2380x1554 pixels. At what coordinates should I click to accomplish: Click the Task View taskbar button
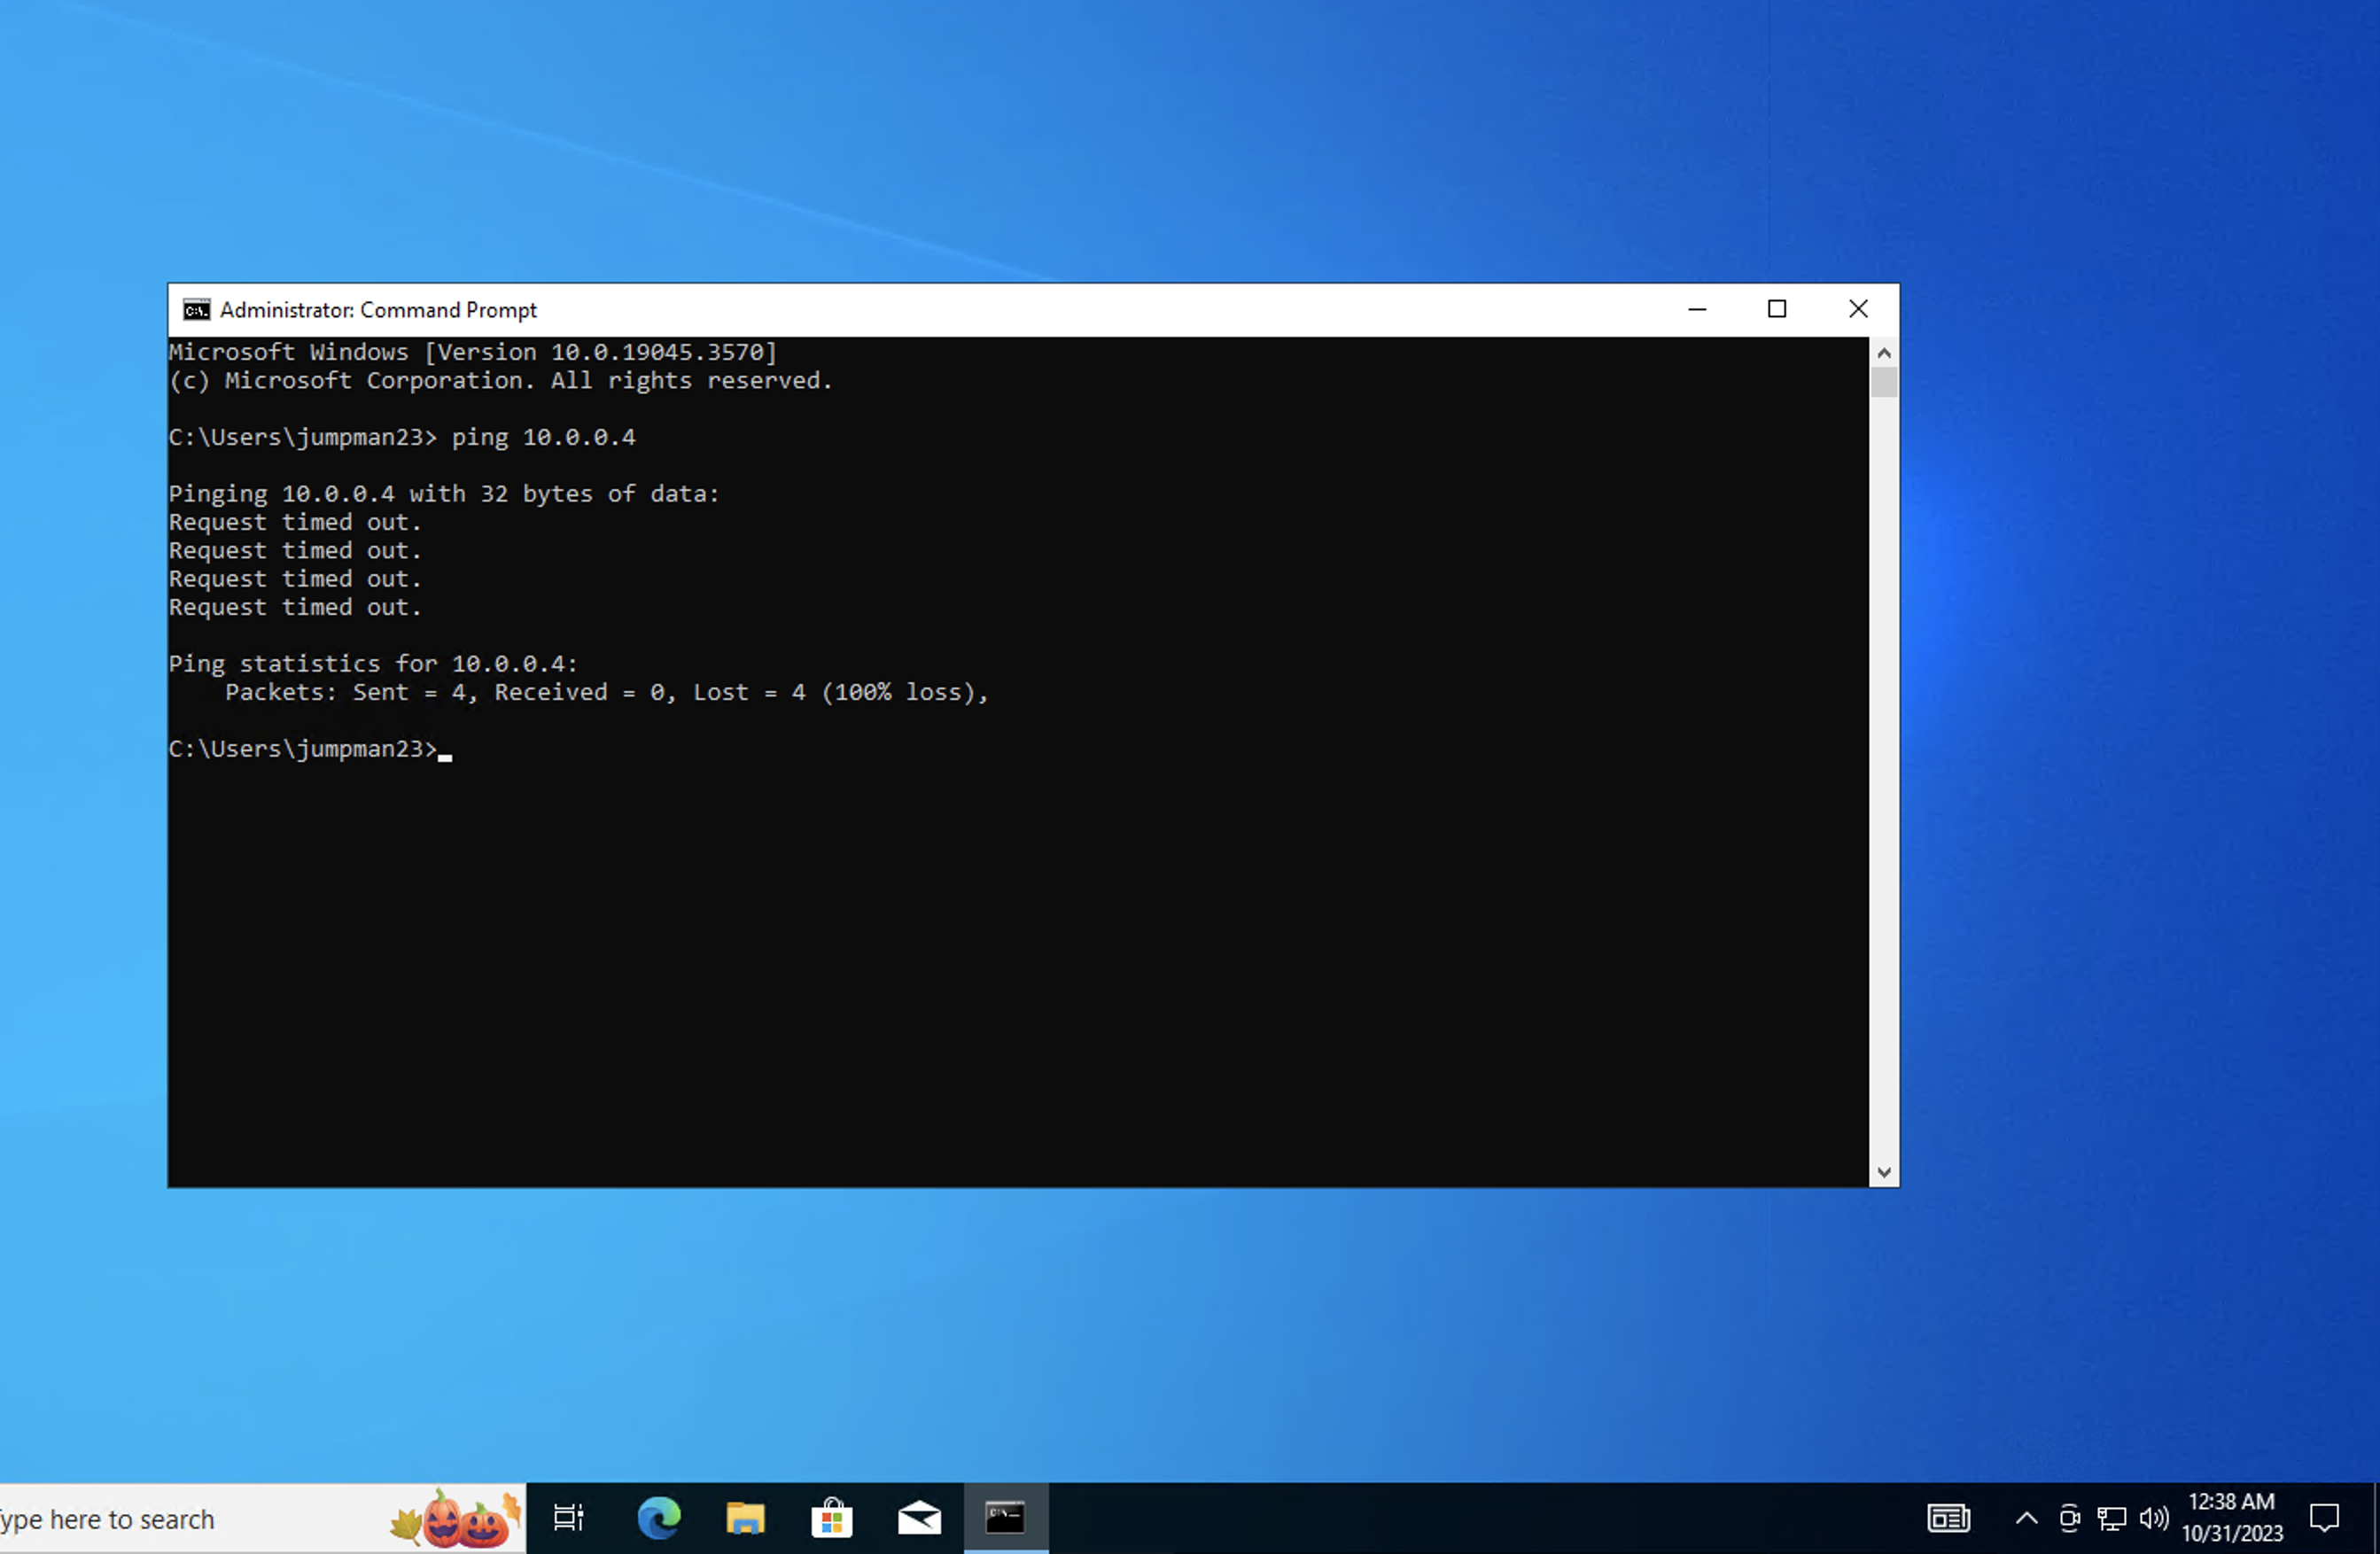[569, 1518]
